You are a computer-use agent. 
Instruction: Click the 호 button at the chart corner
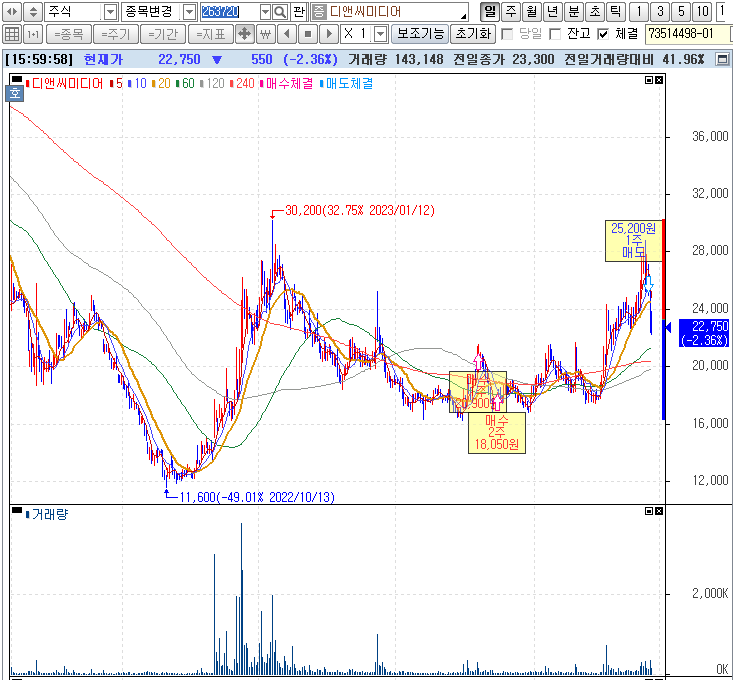15,93
